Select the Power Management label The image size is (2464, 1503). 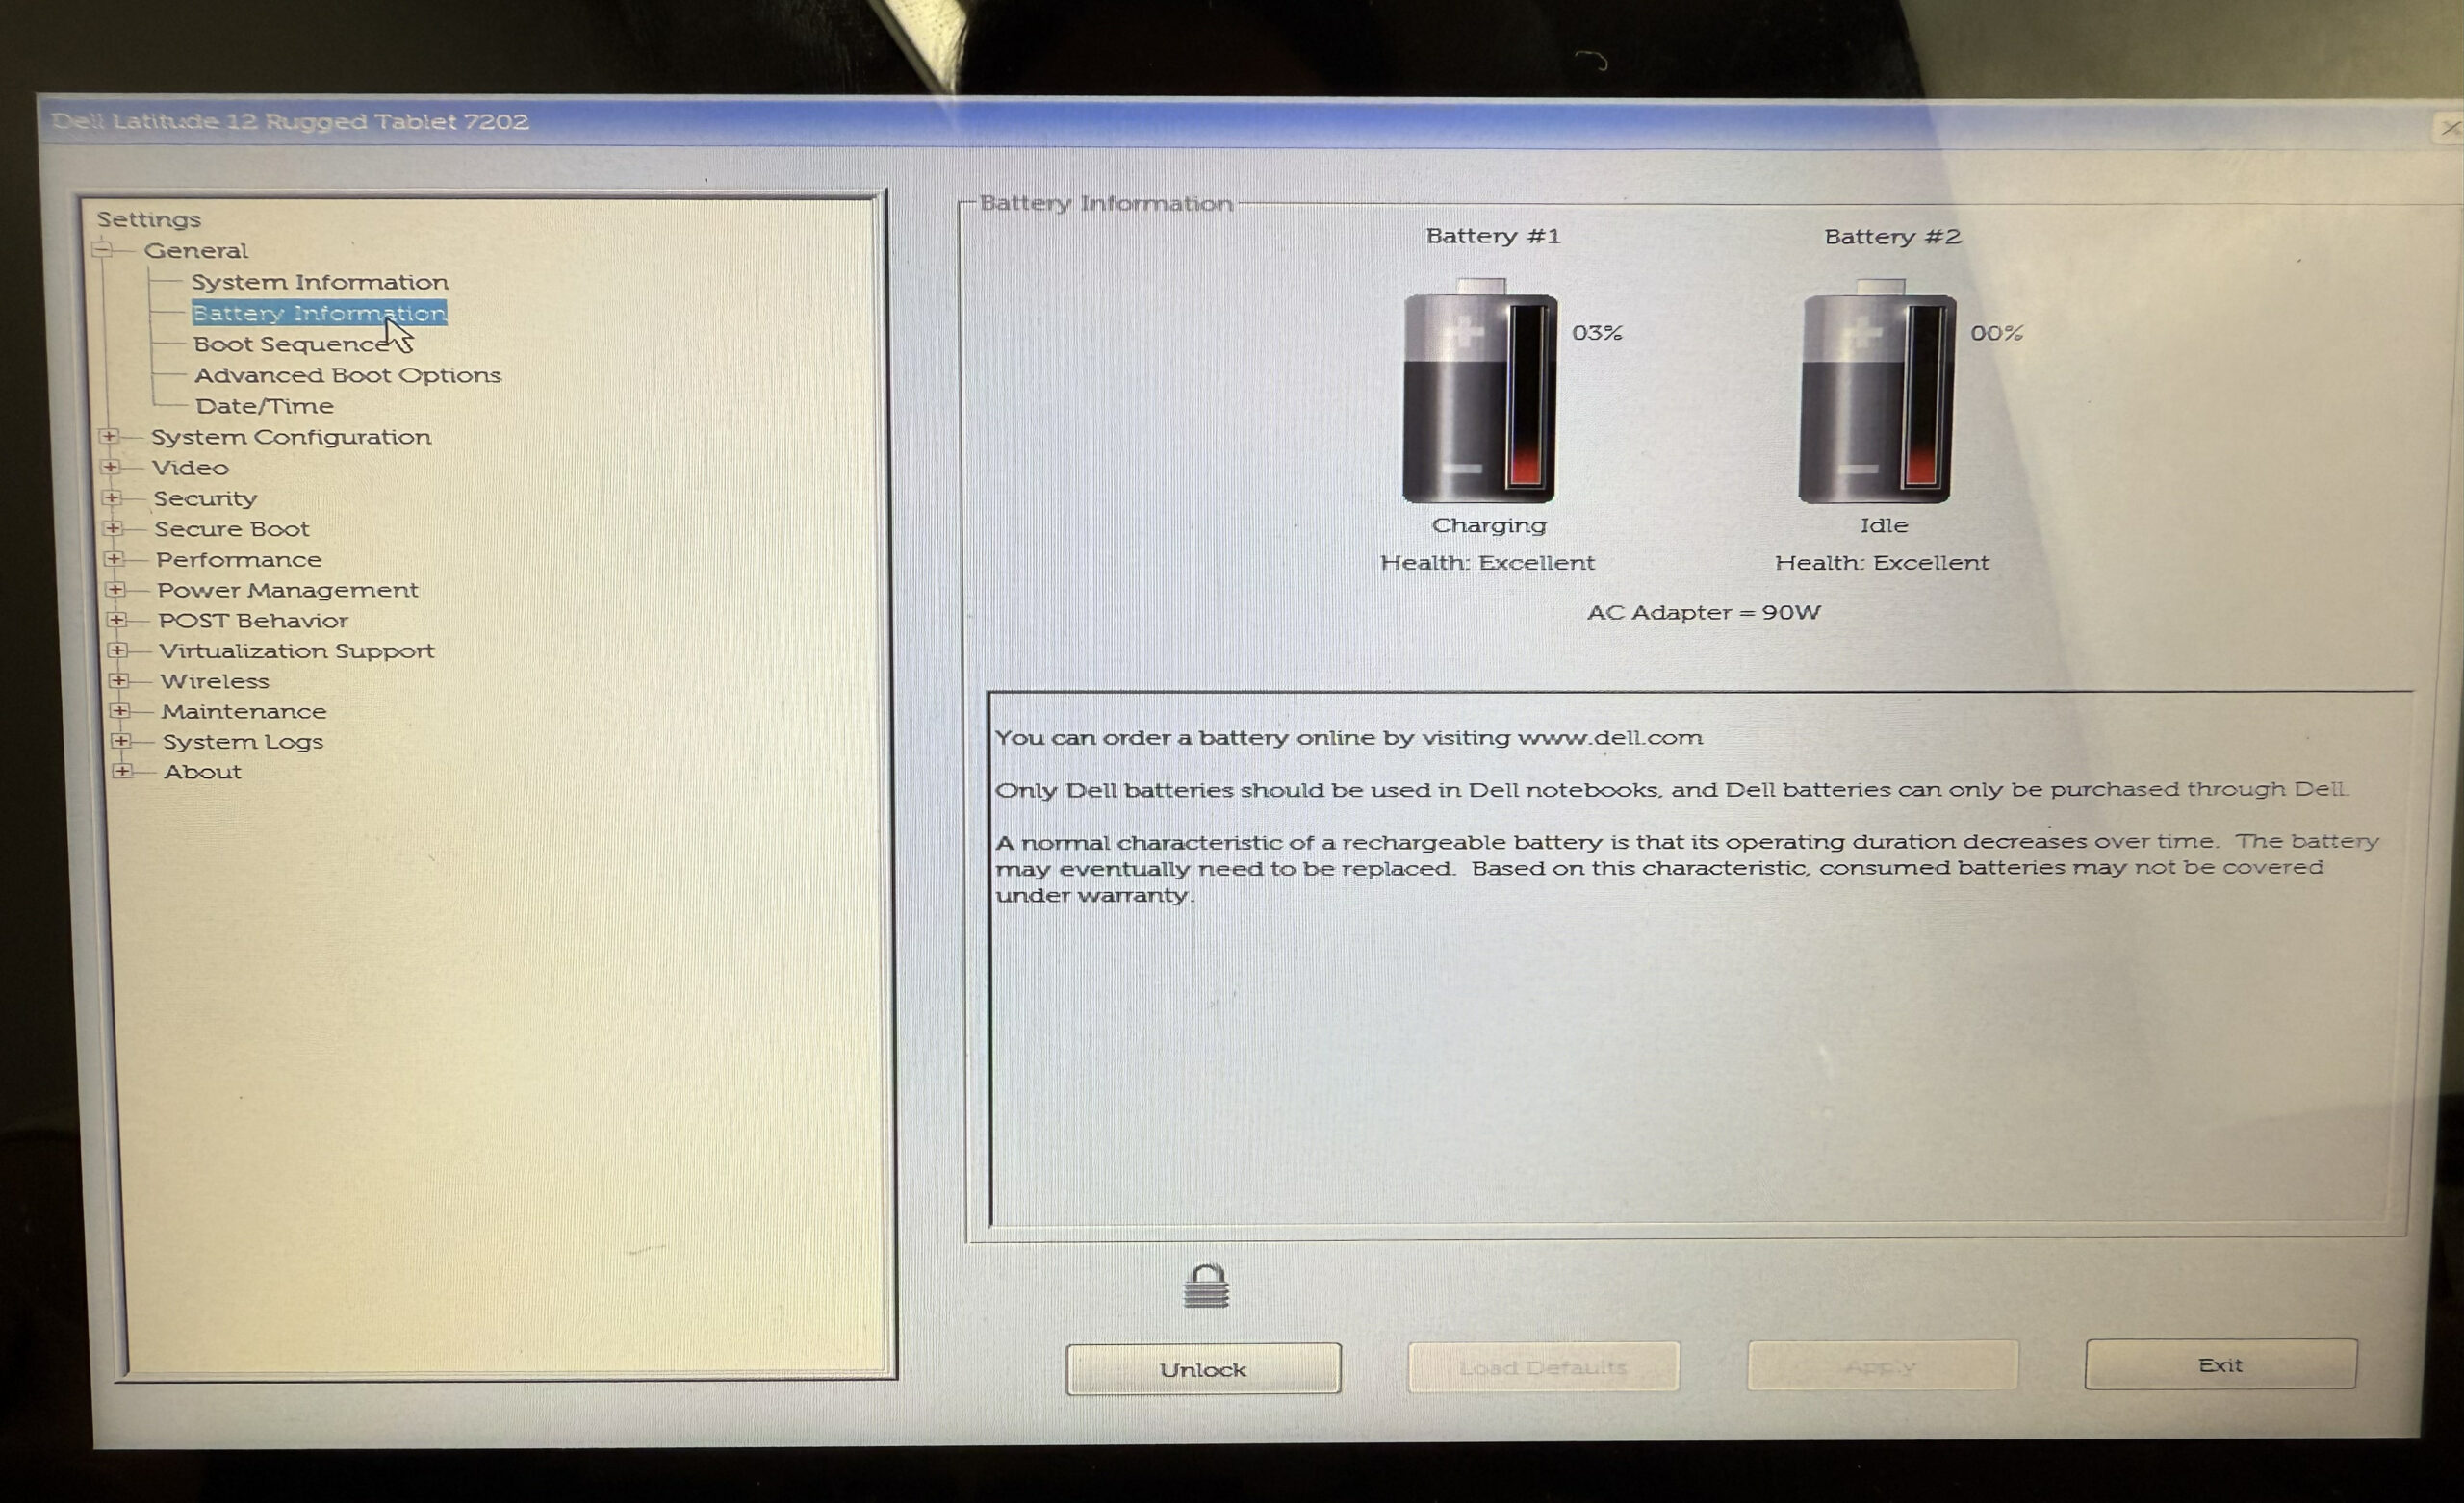[x=288, y=590]
